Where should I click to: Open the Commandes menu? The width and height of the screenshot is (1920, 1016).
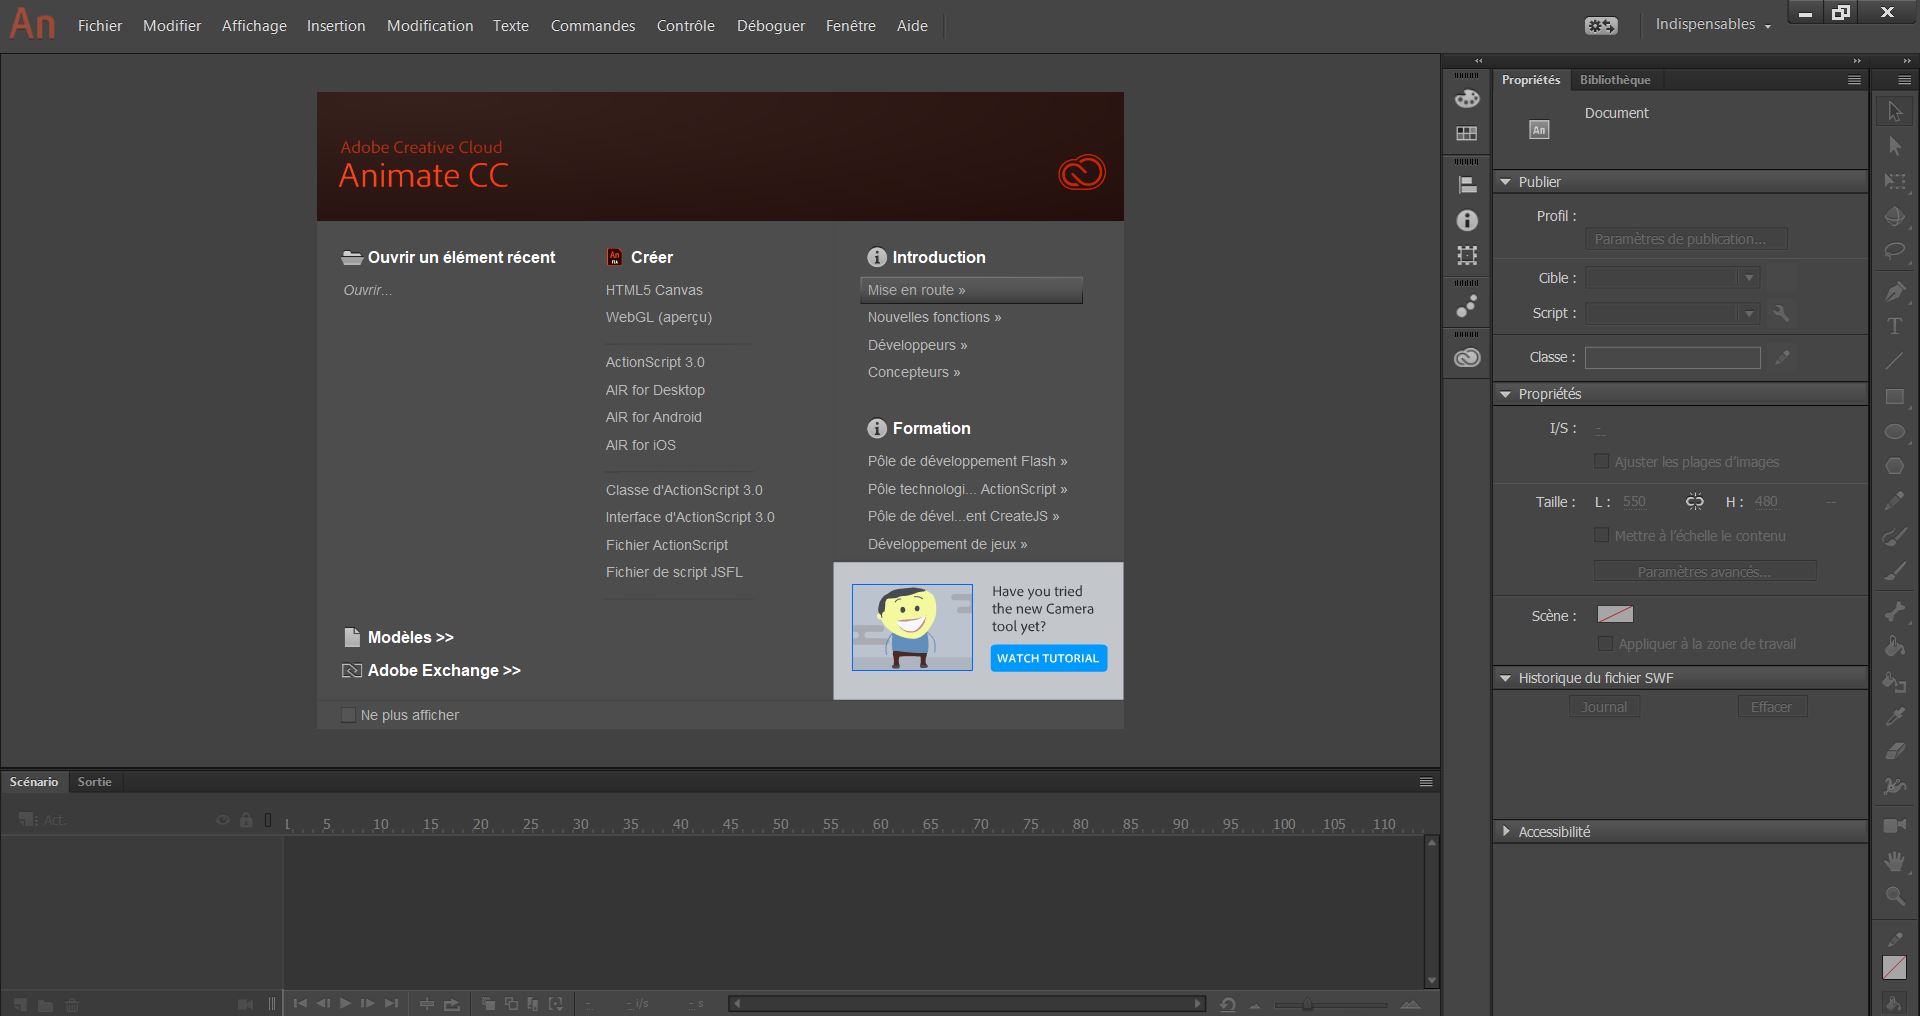[592, 26]
